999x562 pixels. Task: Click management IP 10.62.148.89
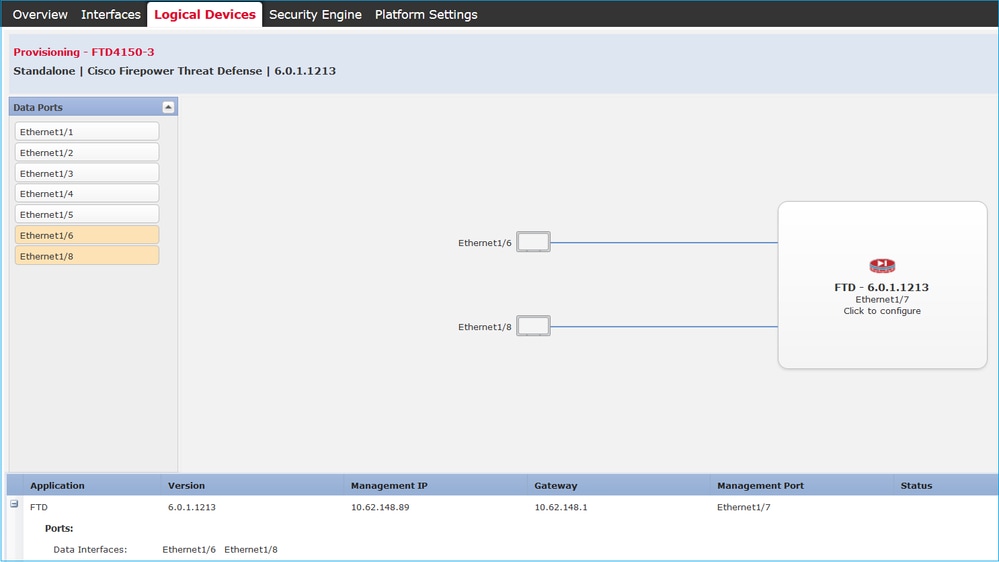(x=380, y=507)
